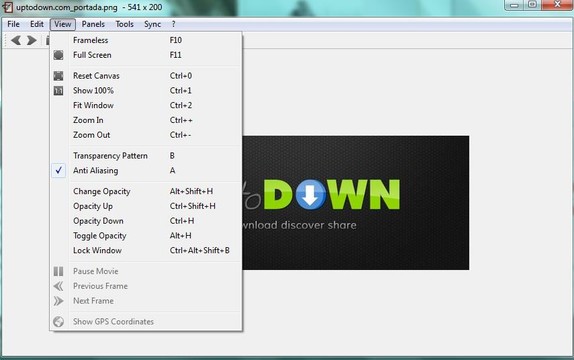Select Zoom Out entry
This screenshot has width=574, height=360.
[x=146, y=135]
